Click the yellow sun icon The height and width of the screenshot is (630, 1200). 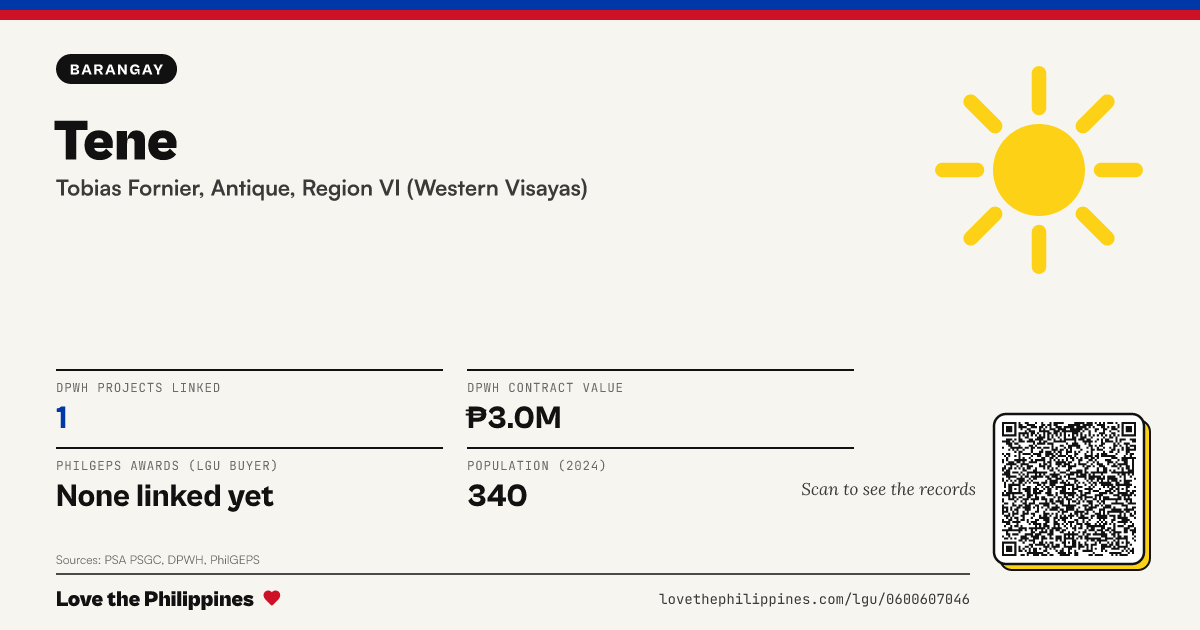click(1039, 170)
